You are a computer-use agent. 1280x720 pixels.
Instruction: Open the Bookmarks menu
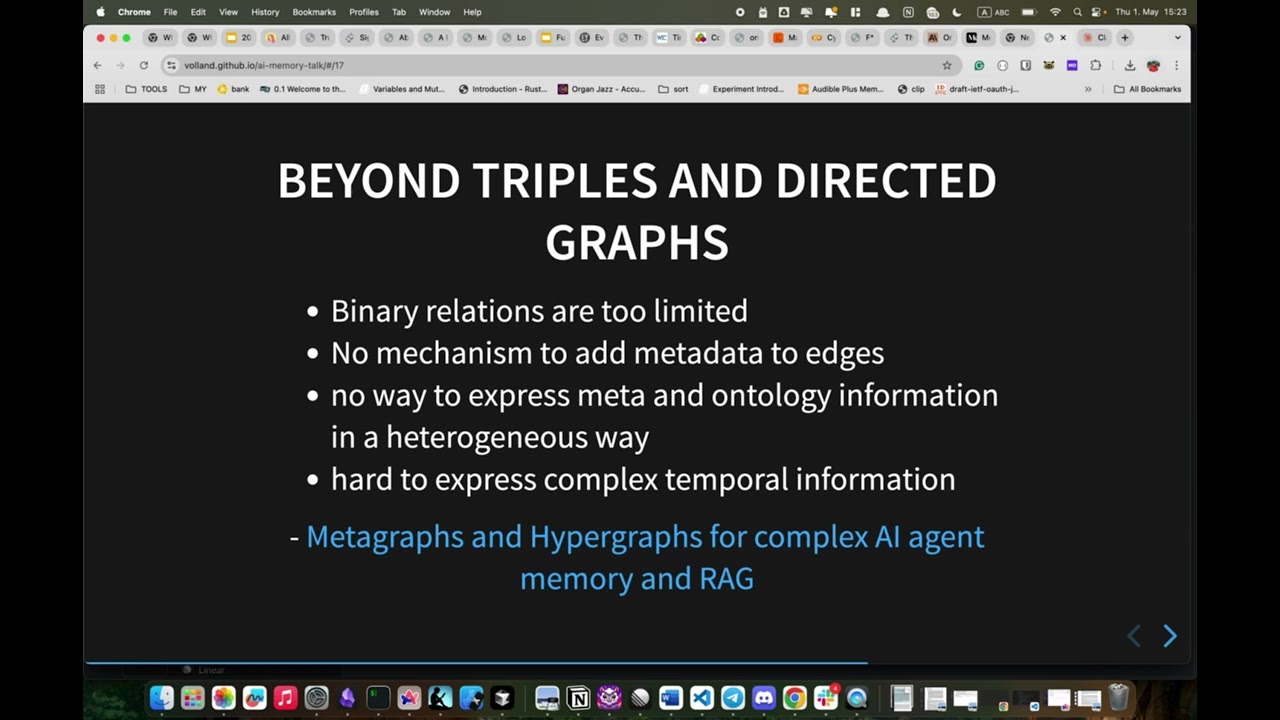[314, 12]
